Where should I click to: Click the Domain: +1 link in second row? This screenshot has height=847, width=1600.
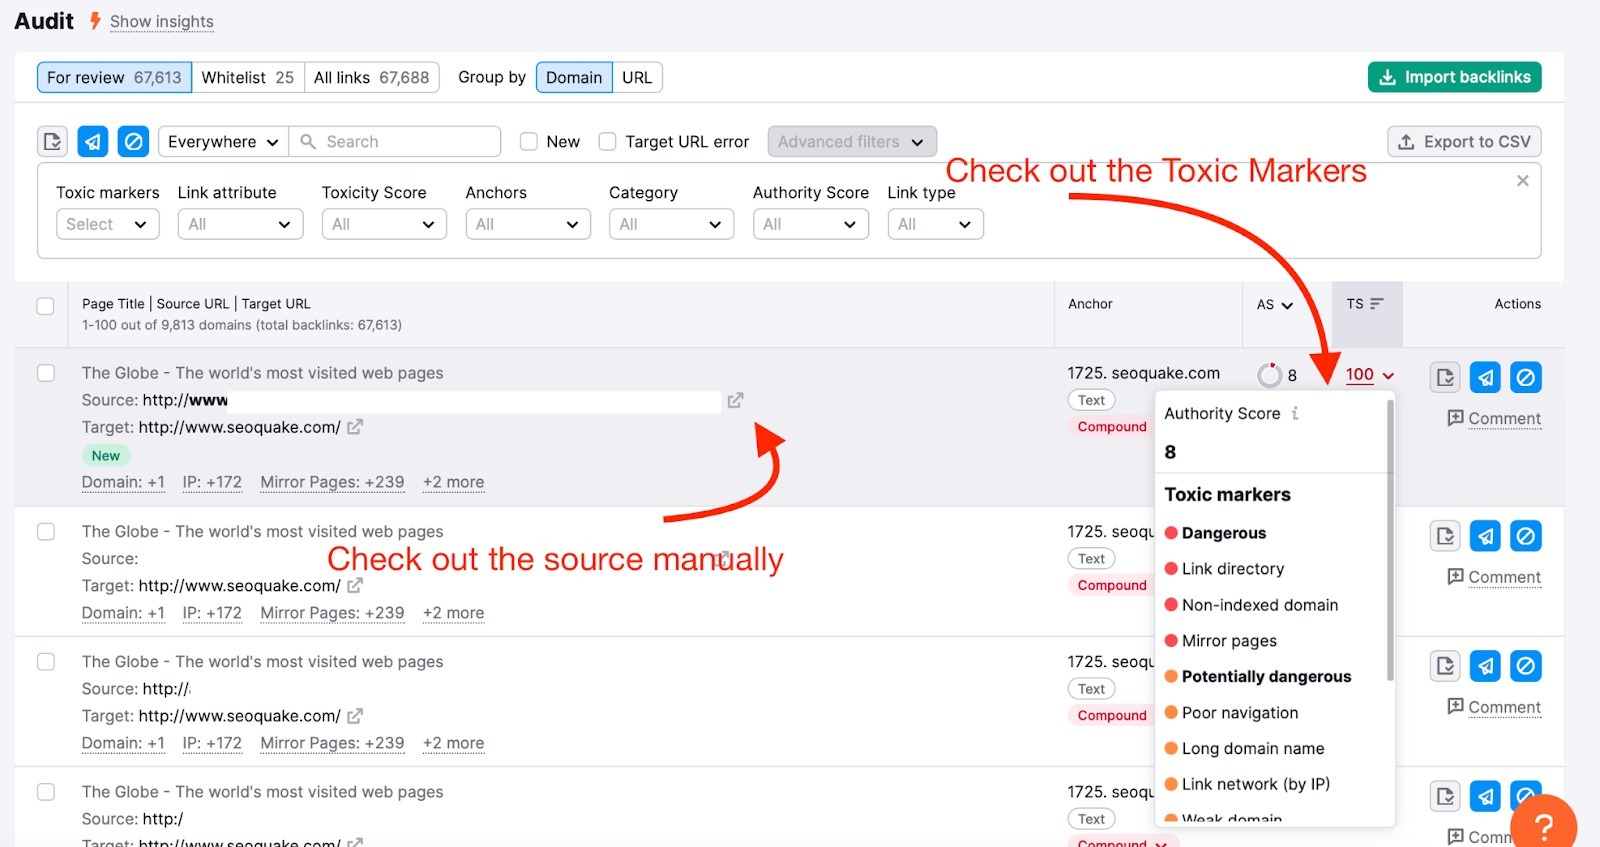tap(123, 613)
